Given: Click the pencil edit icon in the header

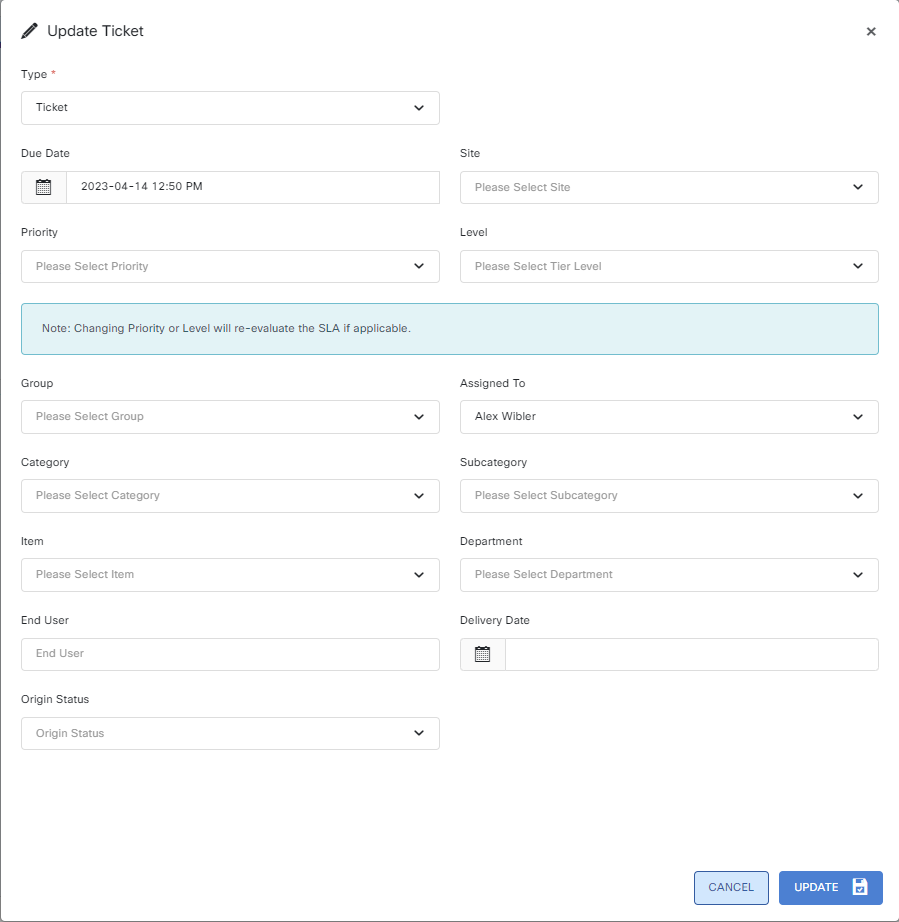Looking at the screenshot, I should [29, 30].
